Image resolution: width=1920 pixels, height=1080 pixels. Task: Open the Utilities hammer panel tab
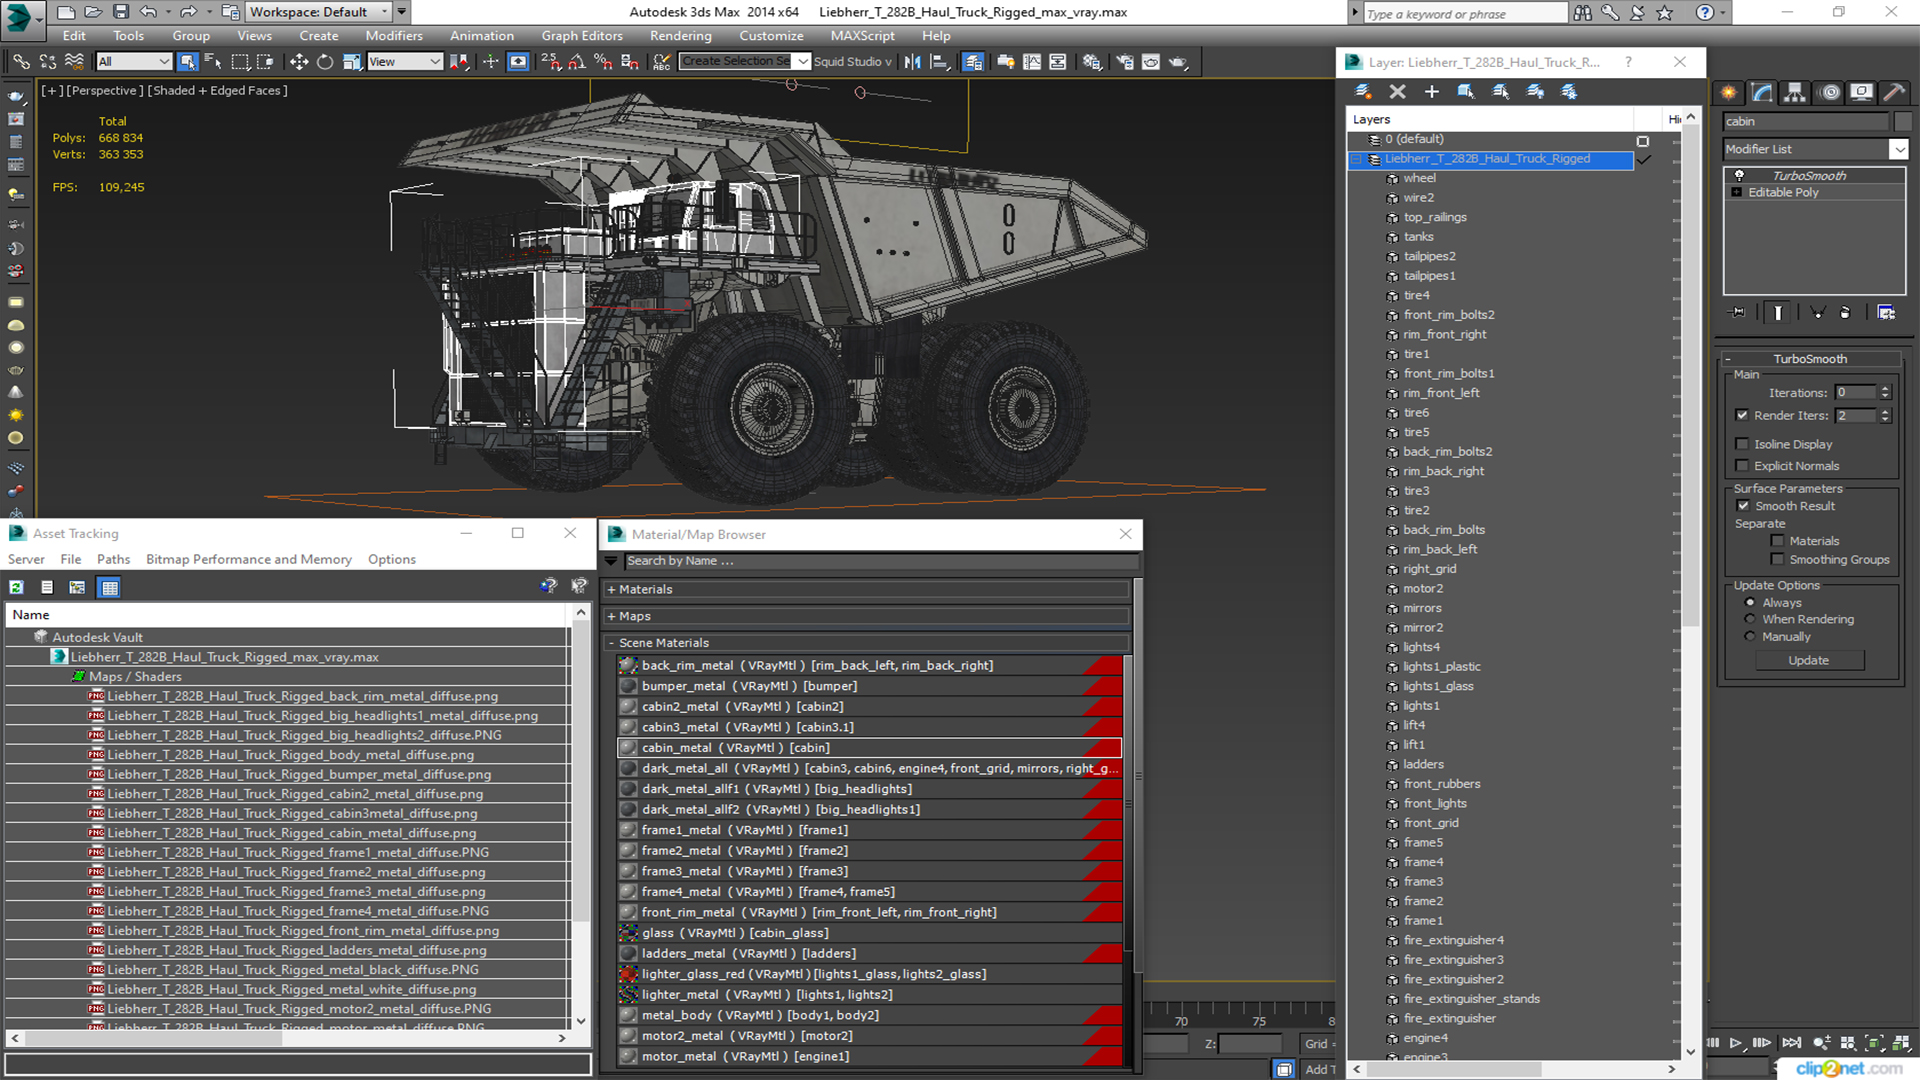click(x=1894, y=92)
